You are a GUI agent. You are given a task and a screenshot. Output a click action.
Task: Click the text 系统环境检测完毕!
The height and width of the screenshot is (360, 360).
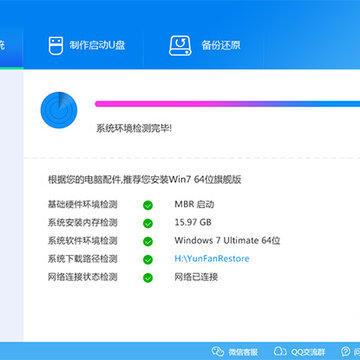(134, 128)
